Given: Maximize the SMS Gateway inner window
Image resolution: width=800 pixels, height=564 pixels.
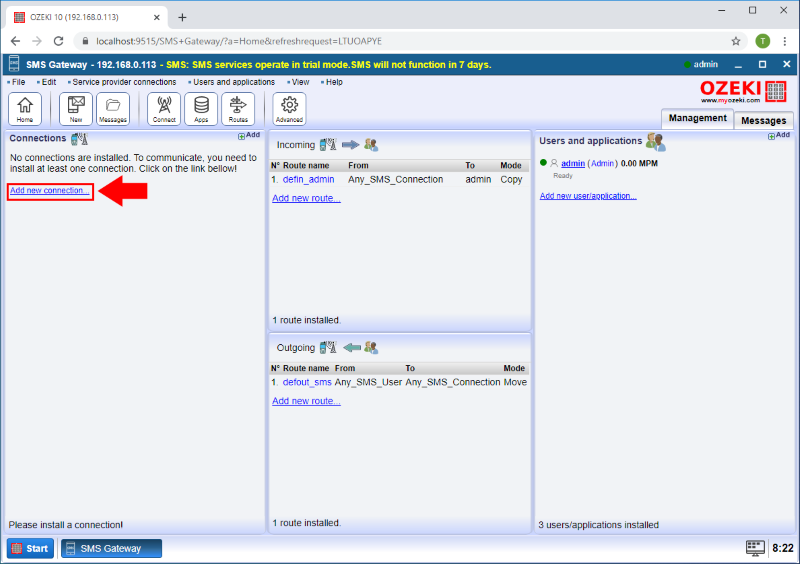Looking at the screenshot, I should point(762,64).
